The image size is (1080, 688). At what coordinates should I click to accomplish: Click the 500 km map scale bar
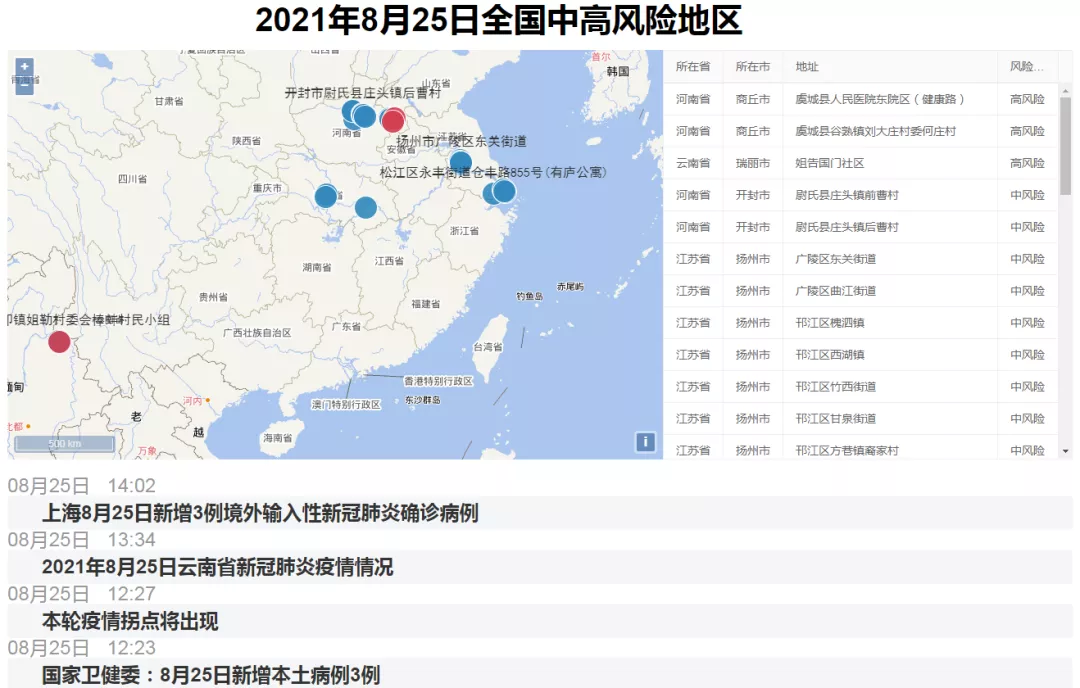pyautogui.click(x=65, y=444)
